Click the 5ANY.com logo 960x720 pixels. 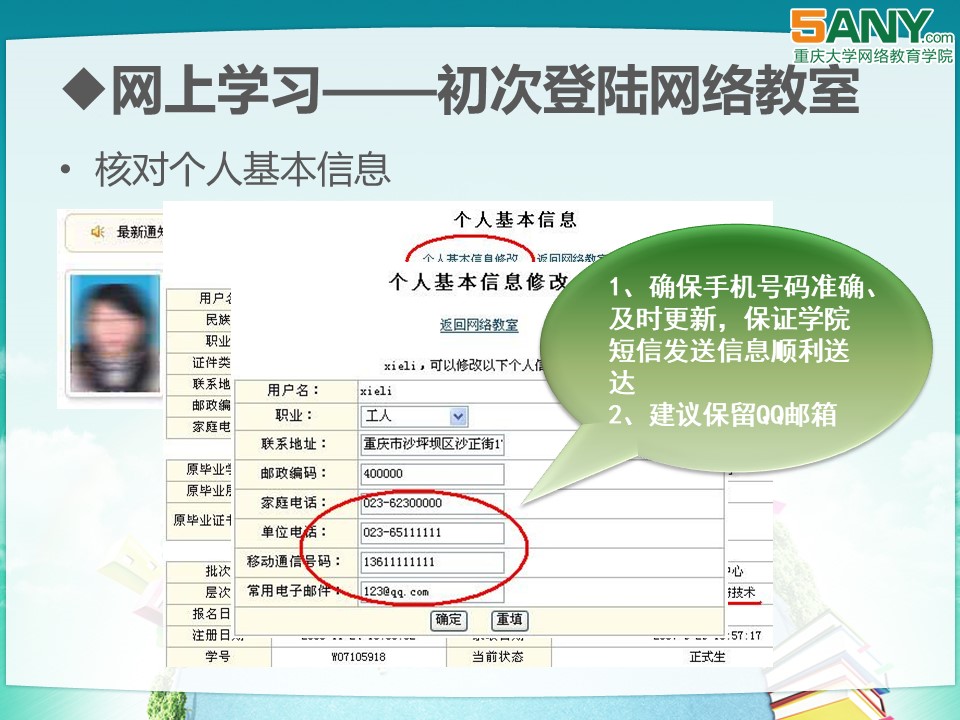(x=869, y=34)
